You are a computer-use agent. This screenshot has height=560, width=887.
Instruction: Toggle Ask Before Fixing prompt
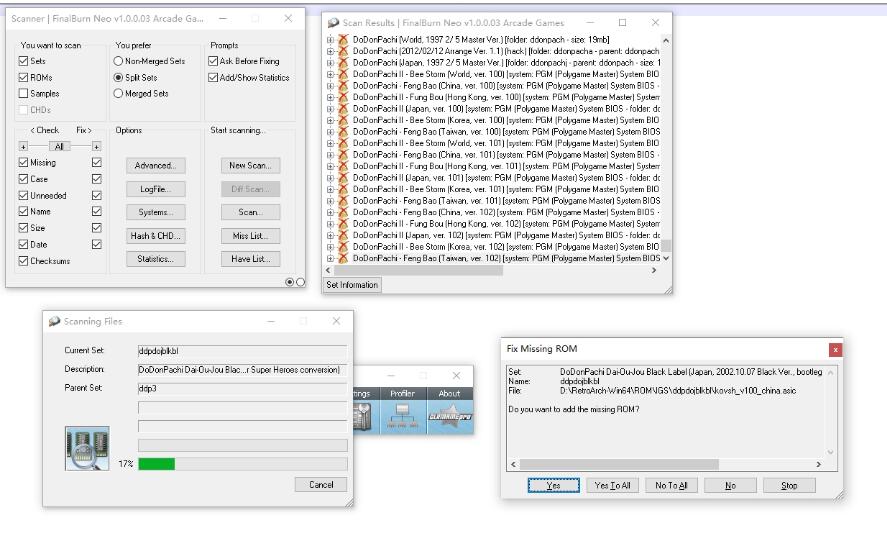click(x=213, y=61)
